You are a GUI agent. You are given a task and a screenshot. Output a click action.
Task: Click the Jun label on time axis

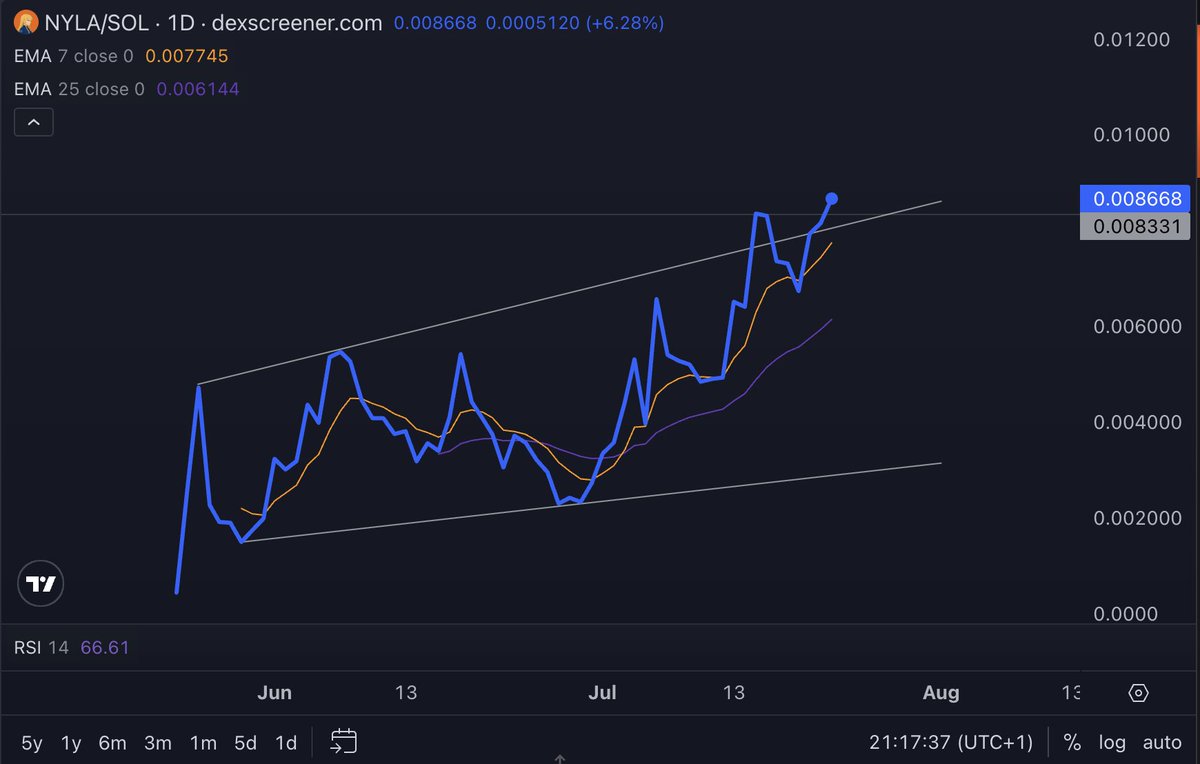coord(274,692)
